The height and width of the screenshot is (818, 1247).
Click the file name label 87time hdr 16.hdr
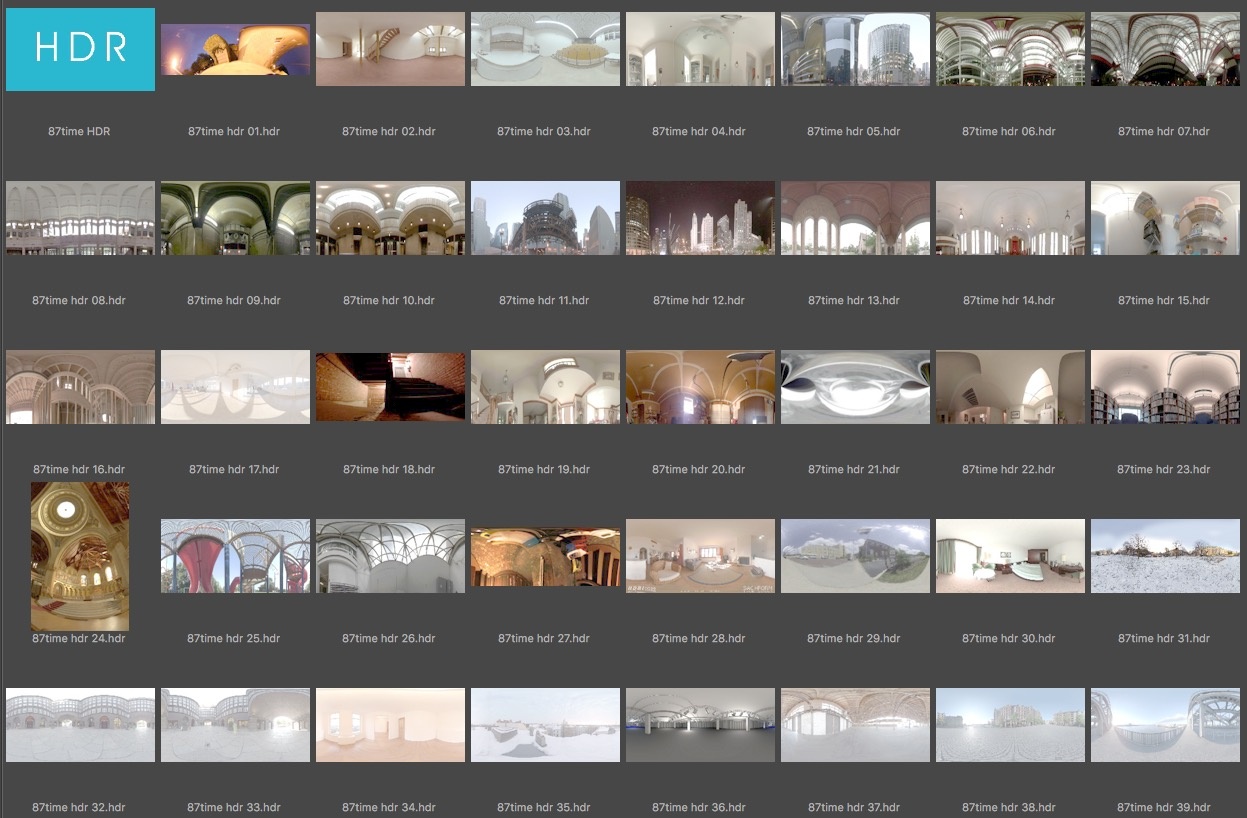79,469
